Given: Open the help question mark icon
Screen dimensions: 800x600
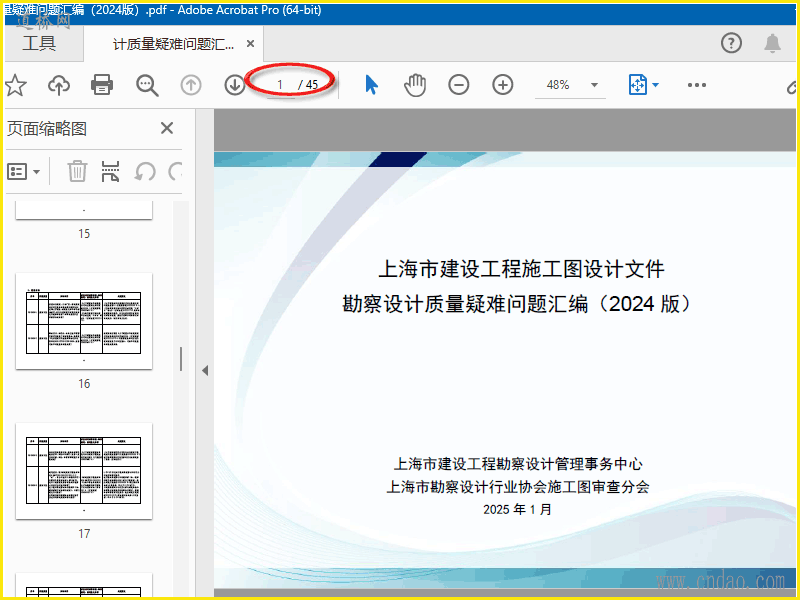Looking at the screenshot, I should [x=731, y=43].
